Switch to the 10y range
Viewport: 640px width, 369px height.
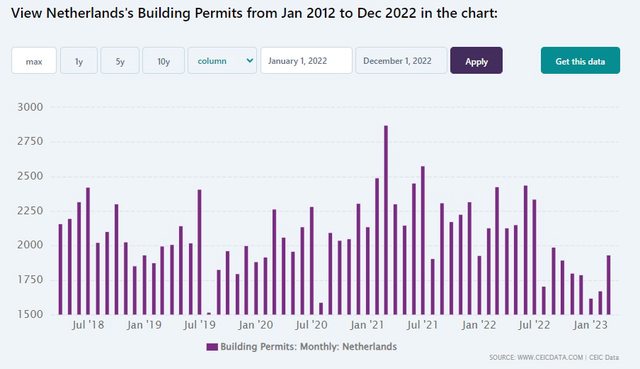coord(163,61)
